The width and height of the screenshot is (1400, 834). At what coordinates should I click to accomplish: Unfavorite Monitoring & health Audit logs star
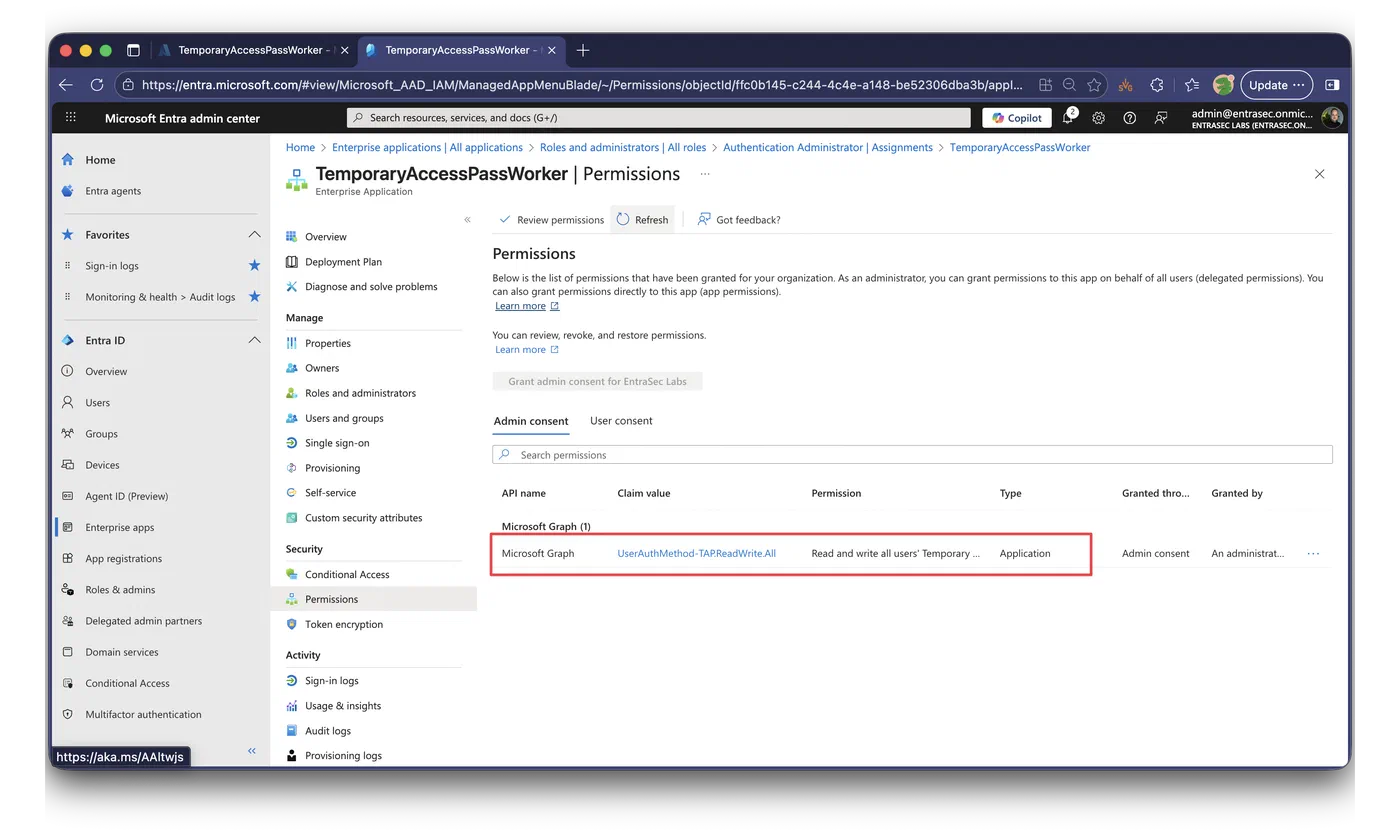tap(254, 297)
